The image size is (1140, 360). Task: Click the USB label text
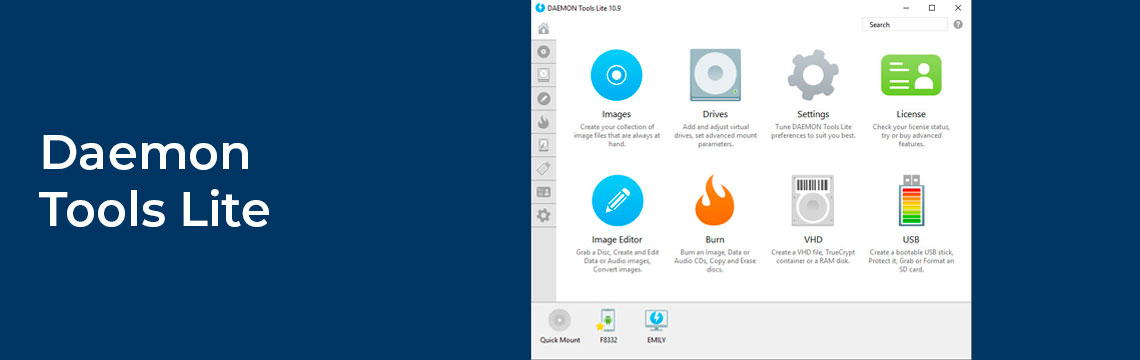[911, 239]
